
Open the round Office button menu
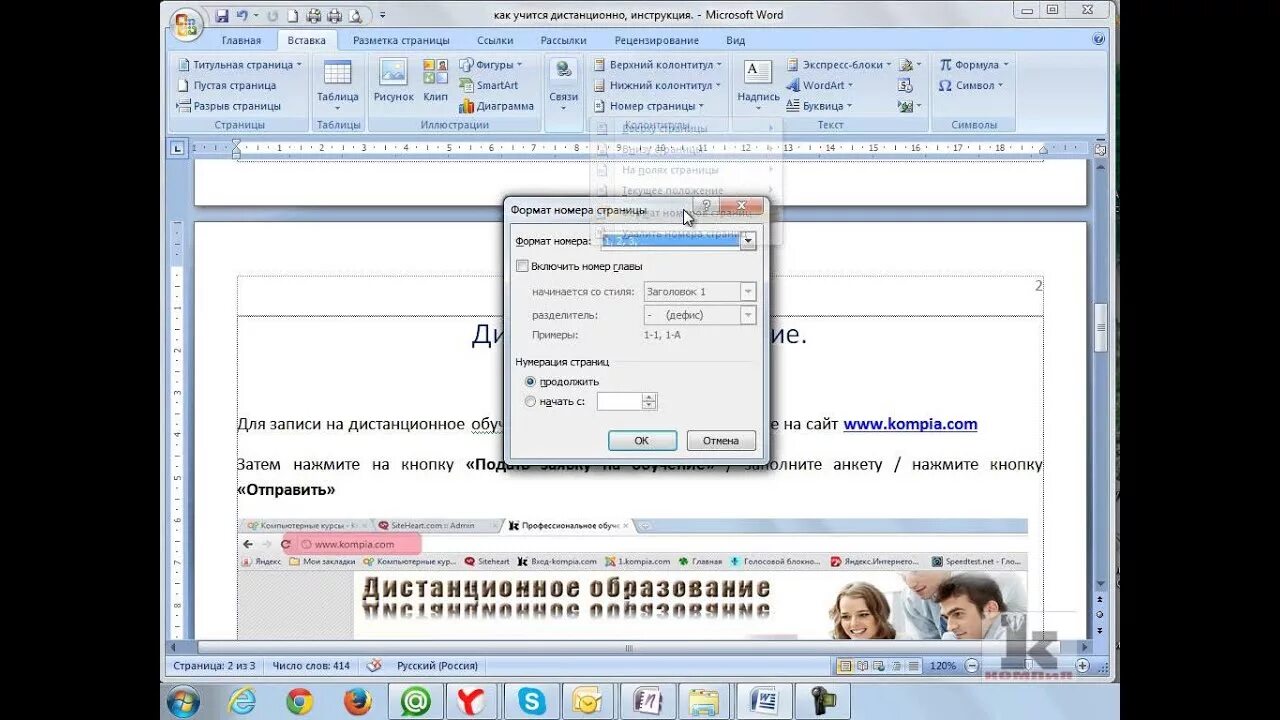coord(186,25)
